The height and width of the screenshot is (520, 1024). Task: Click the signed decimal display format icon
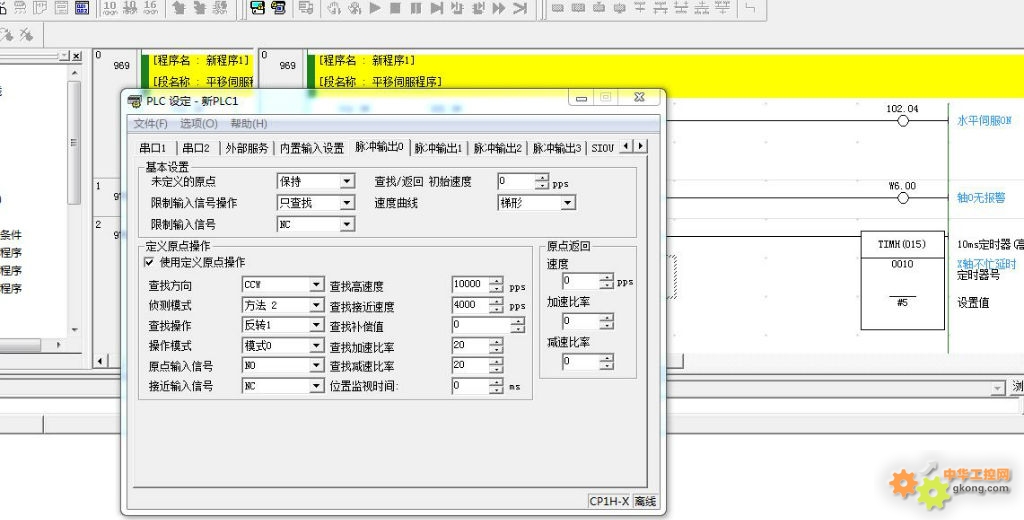tap(131, 8)
